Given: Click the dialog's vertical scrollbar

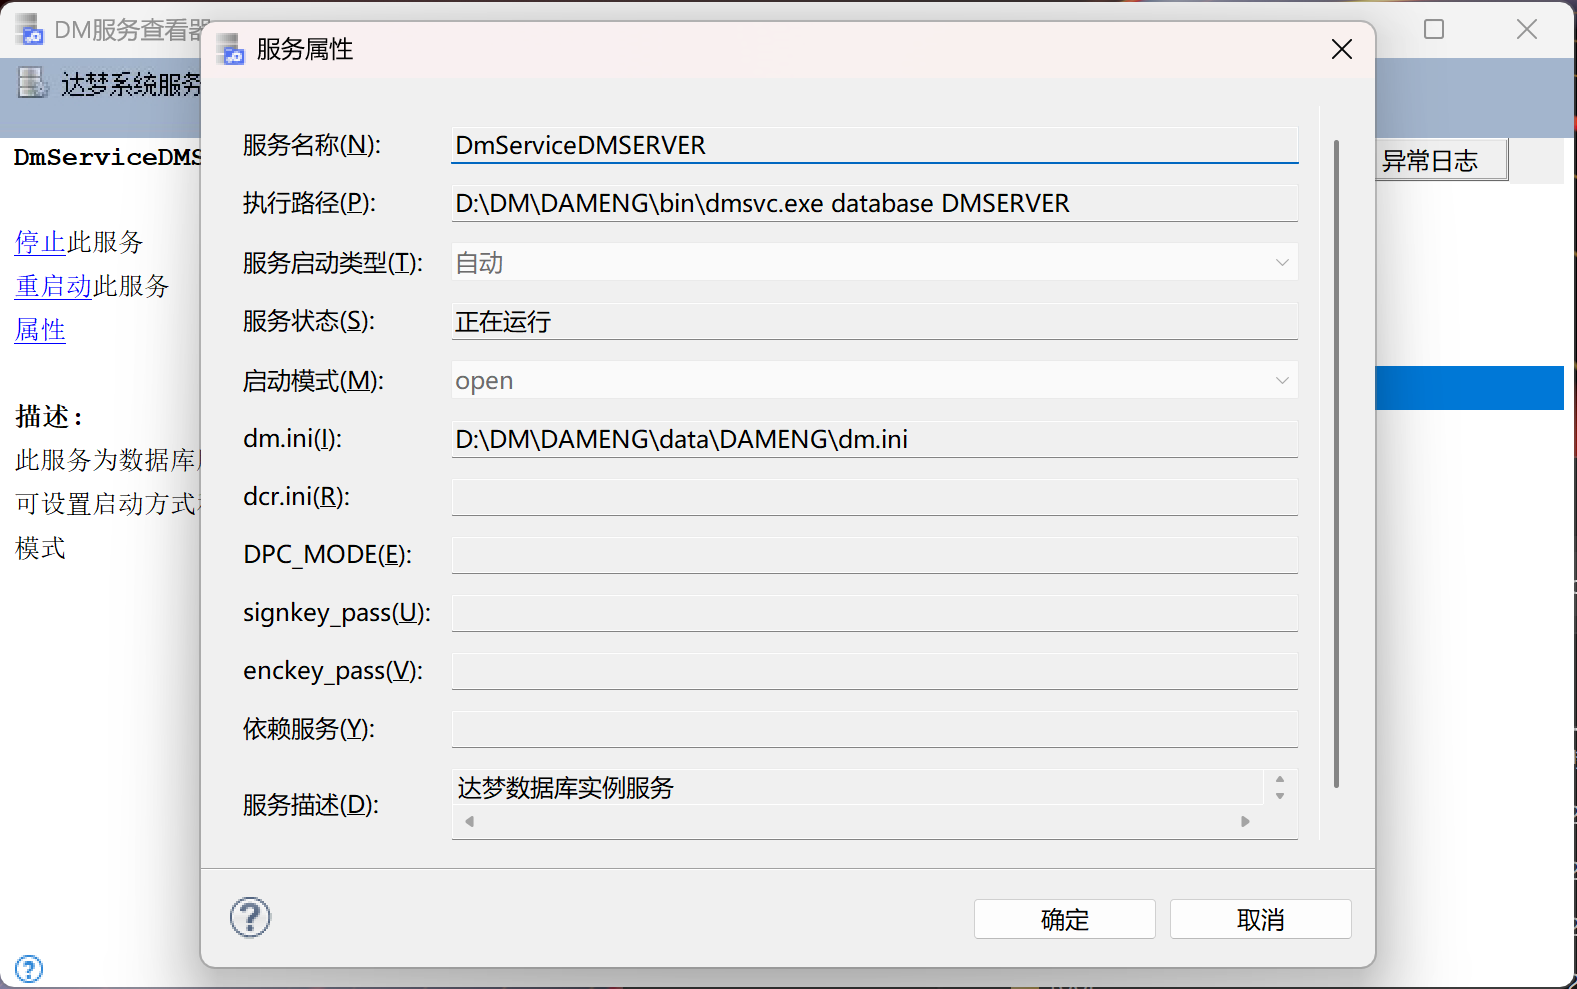Looking at the screenshot, I should (1336, 464).
